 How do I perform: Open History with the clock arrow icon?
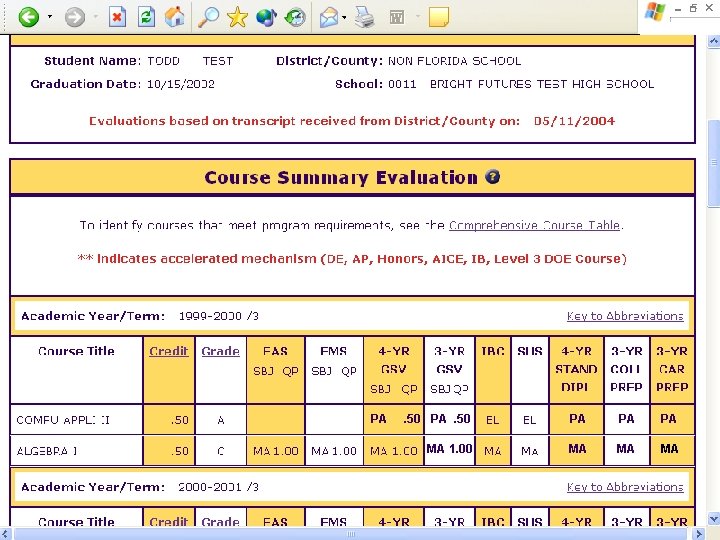pos(295,17)
